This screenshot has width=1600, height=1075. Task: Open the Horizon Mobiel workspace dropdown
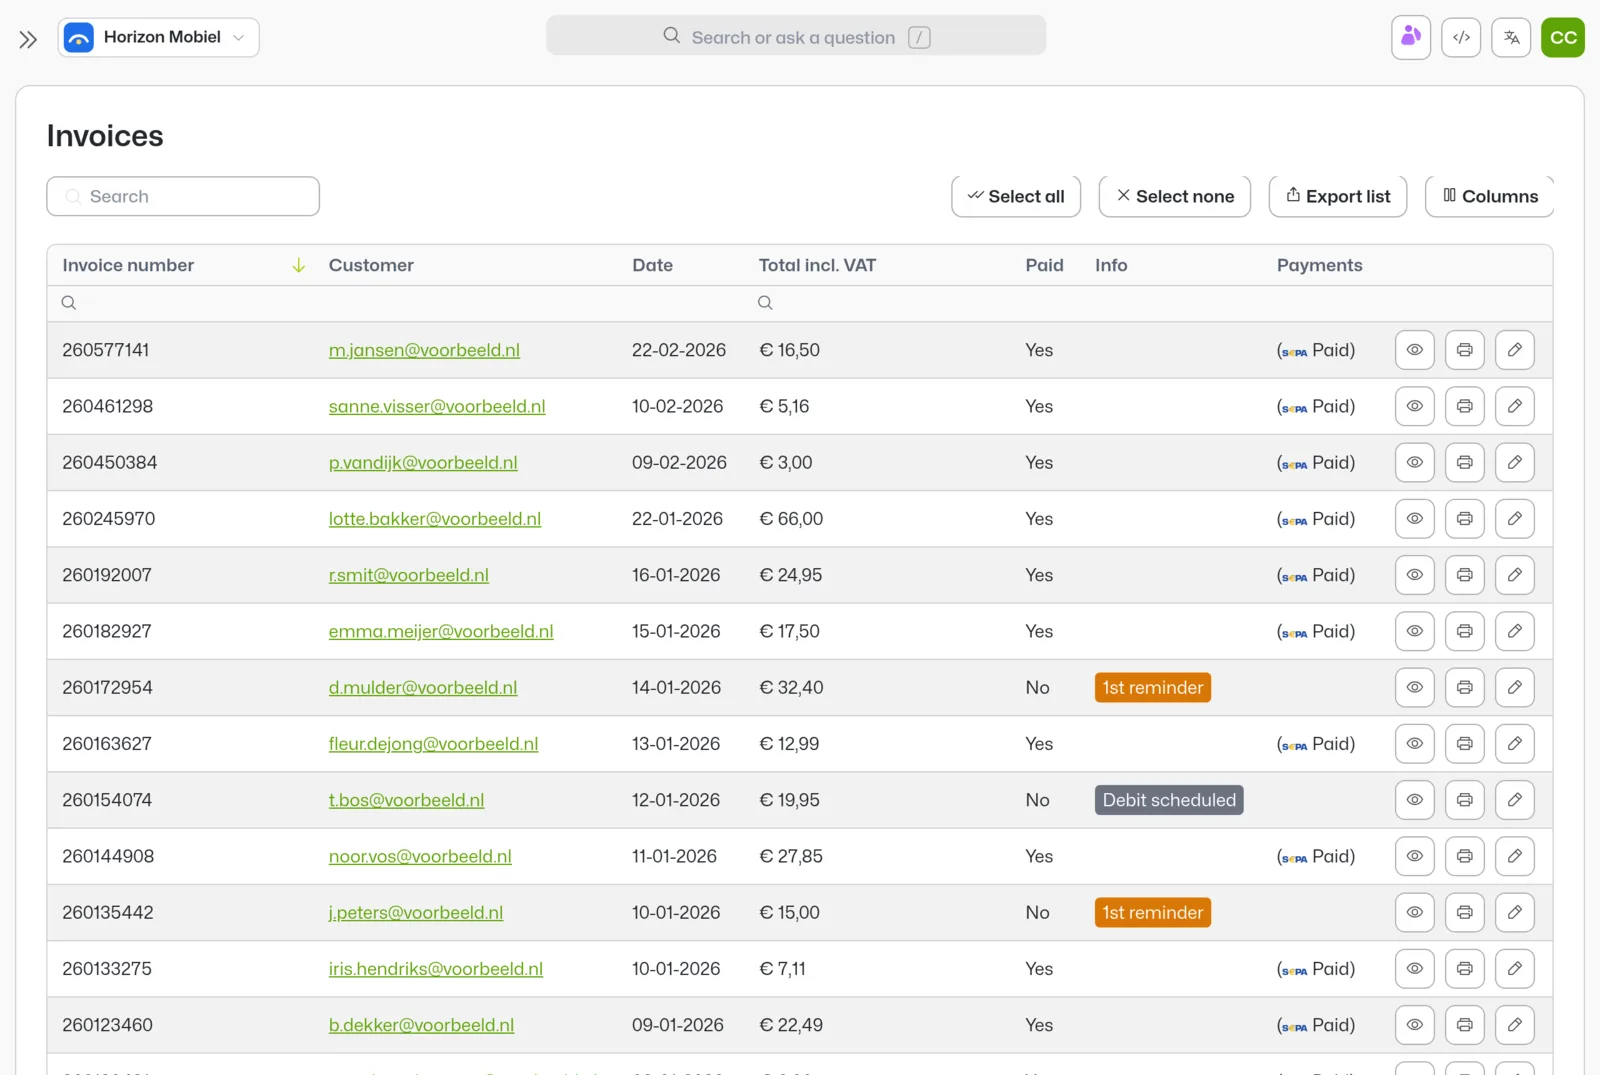159,37
